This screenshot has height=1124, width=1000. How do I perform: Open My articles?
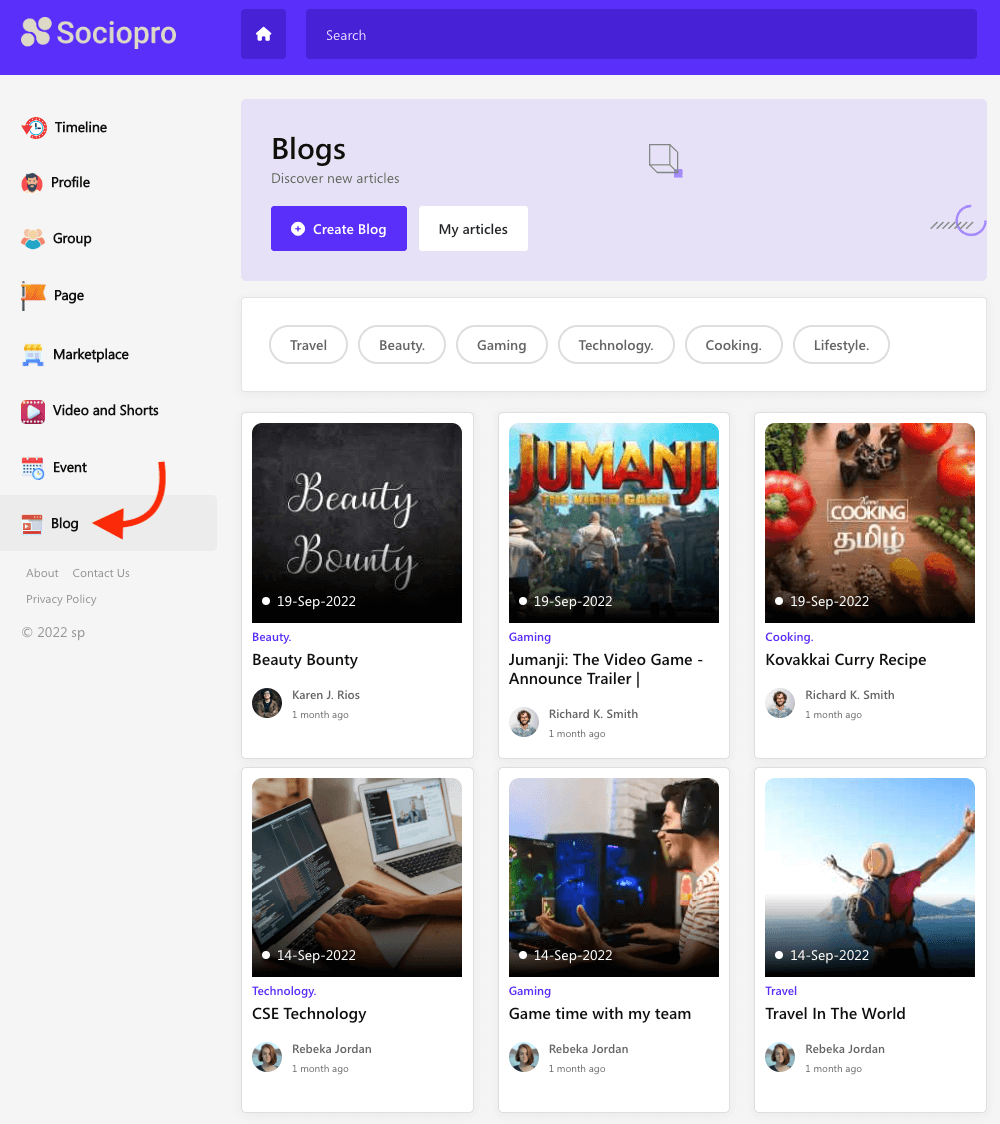click(x=473, y=229)
